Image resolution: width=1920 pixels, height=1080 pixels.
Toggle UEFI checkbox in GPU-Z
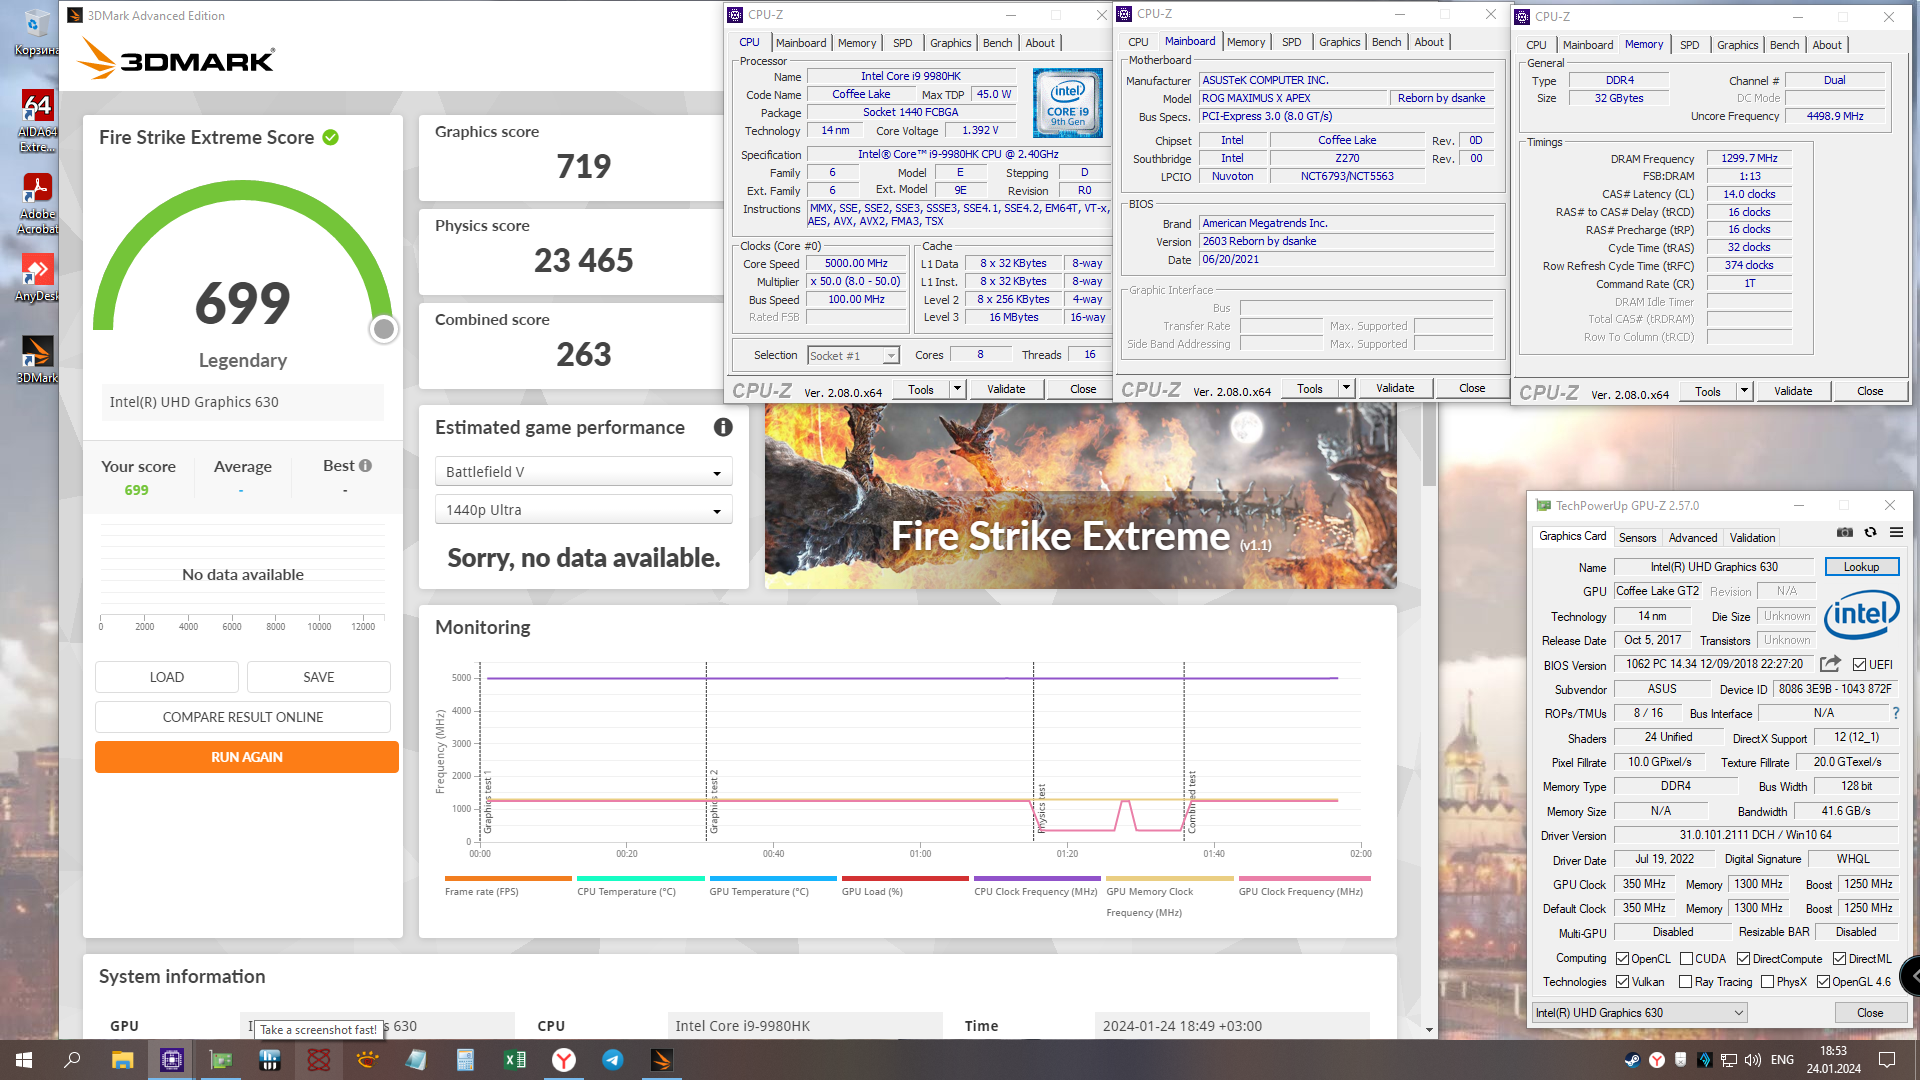click(x=1859, y=665)
